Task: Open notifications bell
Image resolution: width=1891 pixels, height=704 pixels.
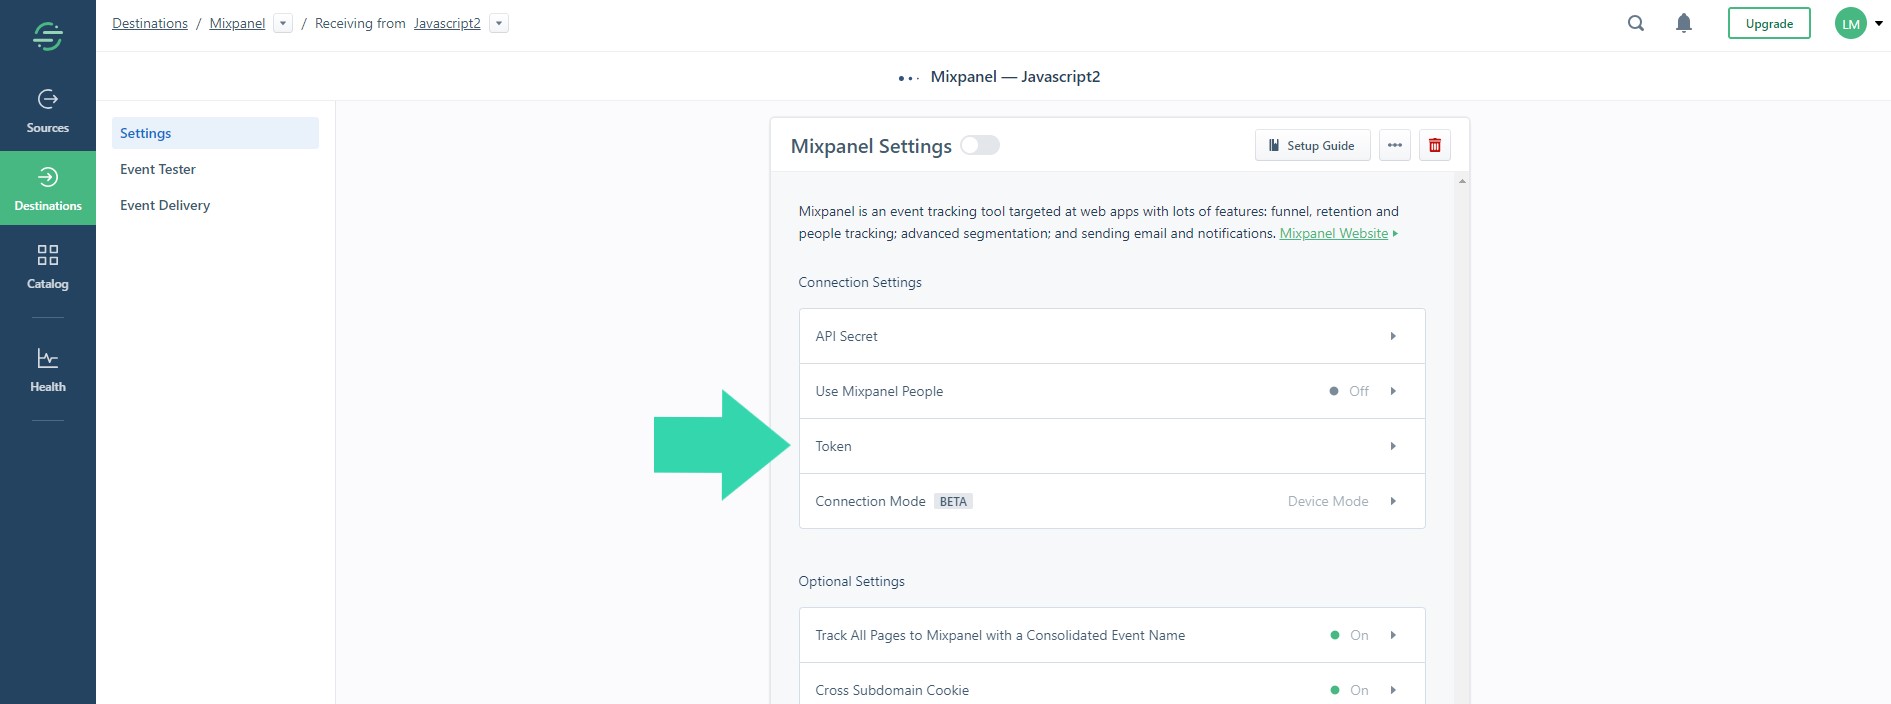Action: click(1684, 23)
